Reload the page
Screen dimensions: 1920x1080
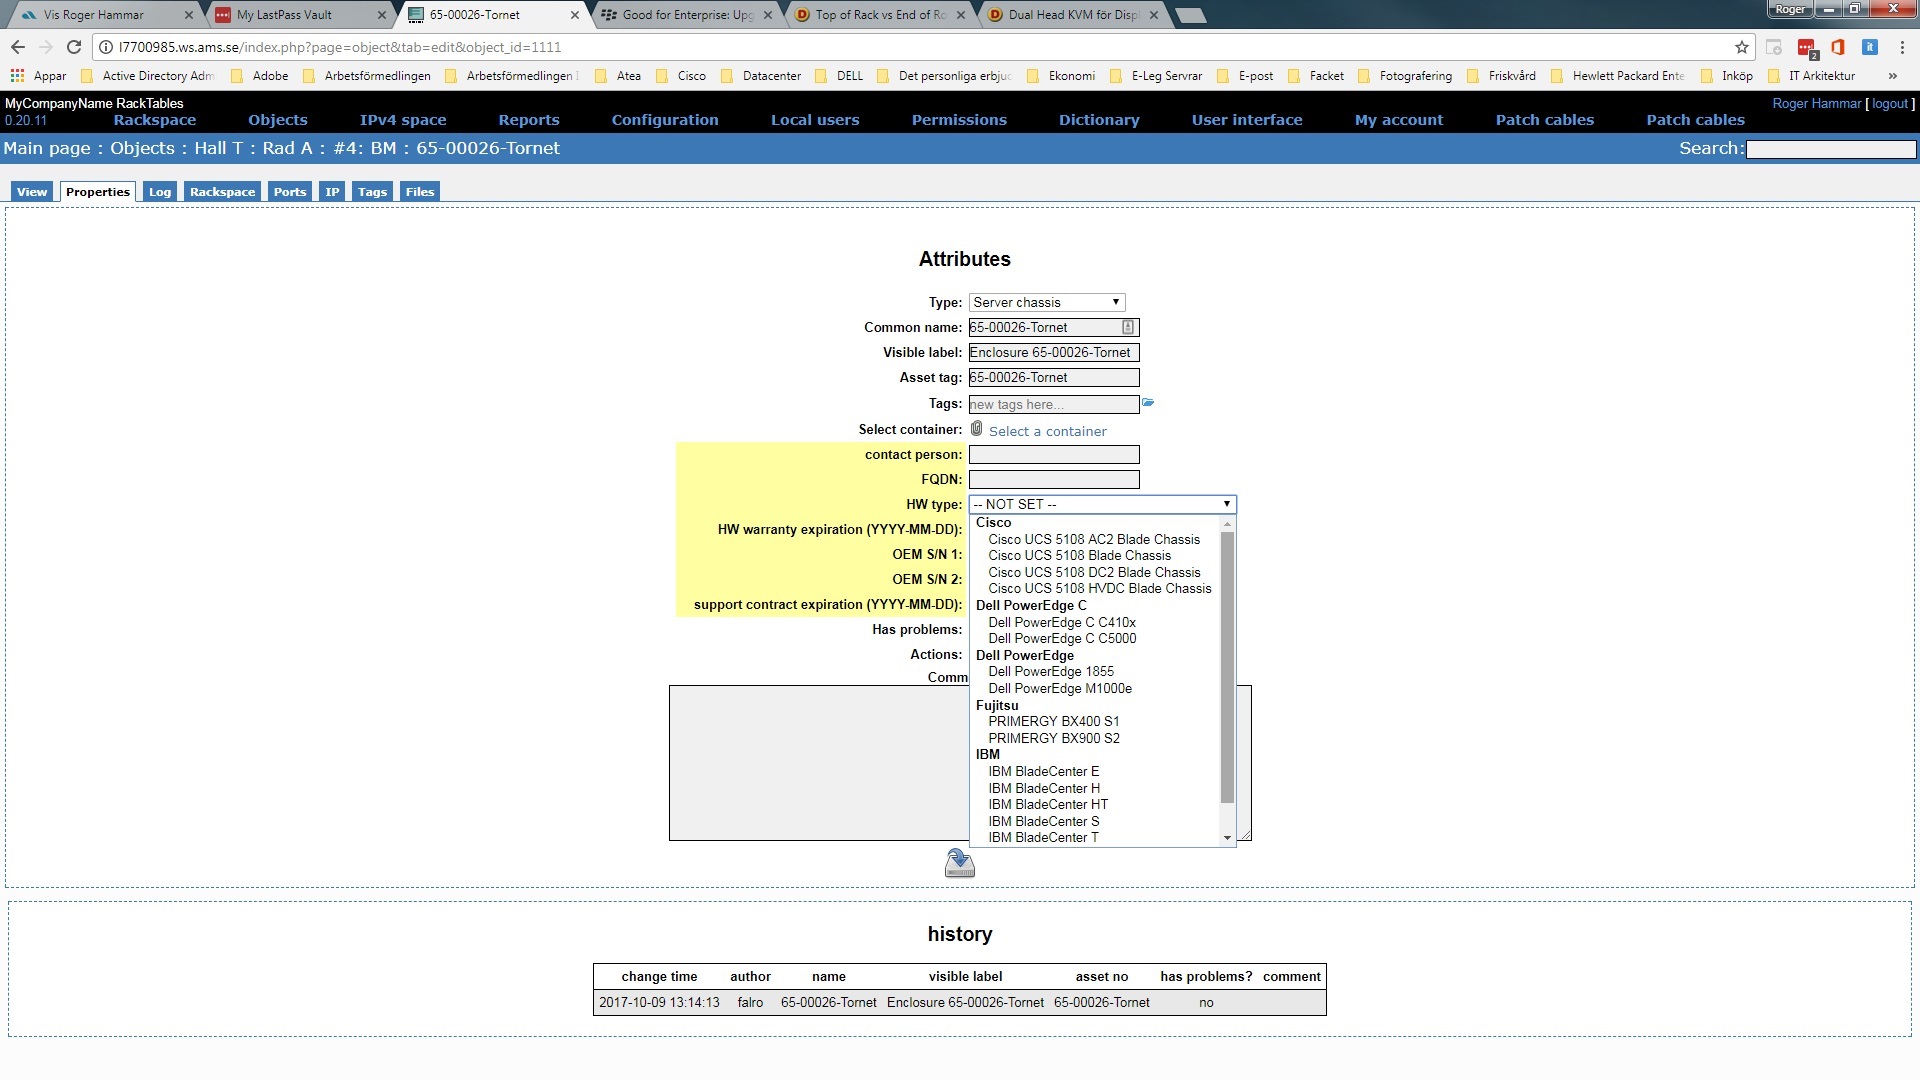[73, 47]
